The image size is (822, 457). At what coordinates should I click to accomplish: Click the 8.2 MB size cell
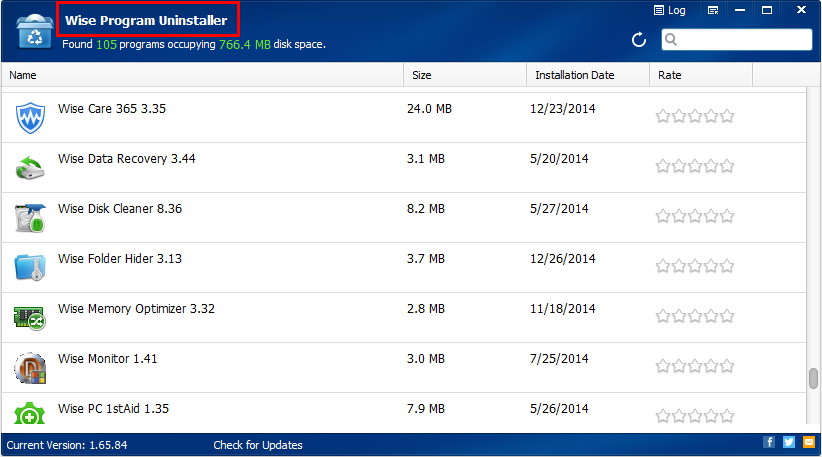pyautogui.click(x=426, y=209)
